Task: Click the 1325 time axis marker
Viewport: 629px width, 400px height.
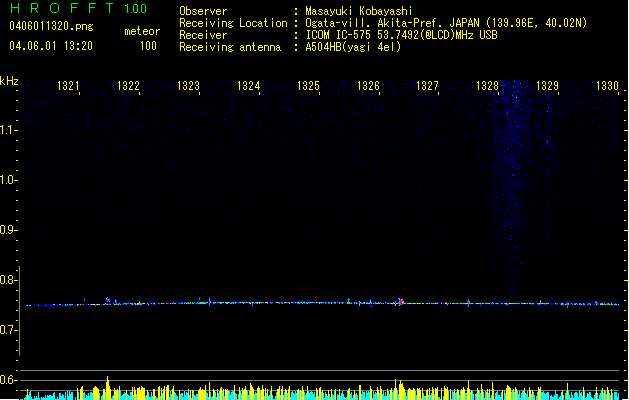Action: (308, 86)
